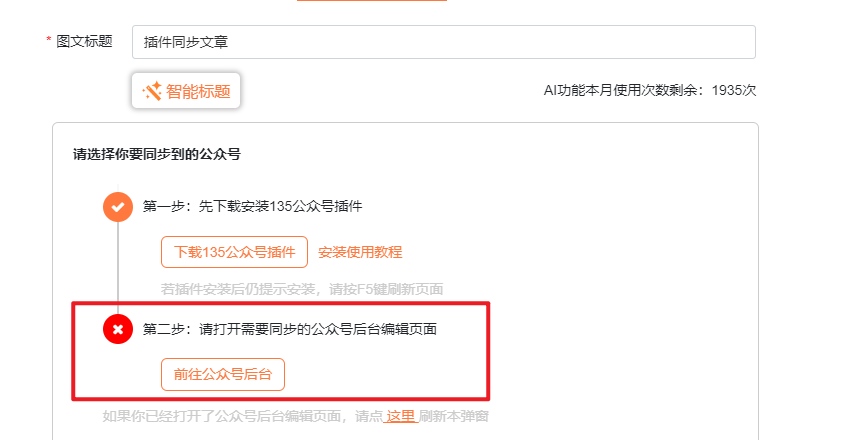852x440 pixels.
Task: Select the orange underlined tab at top
Action: (x=372, y=1)
